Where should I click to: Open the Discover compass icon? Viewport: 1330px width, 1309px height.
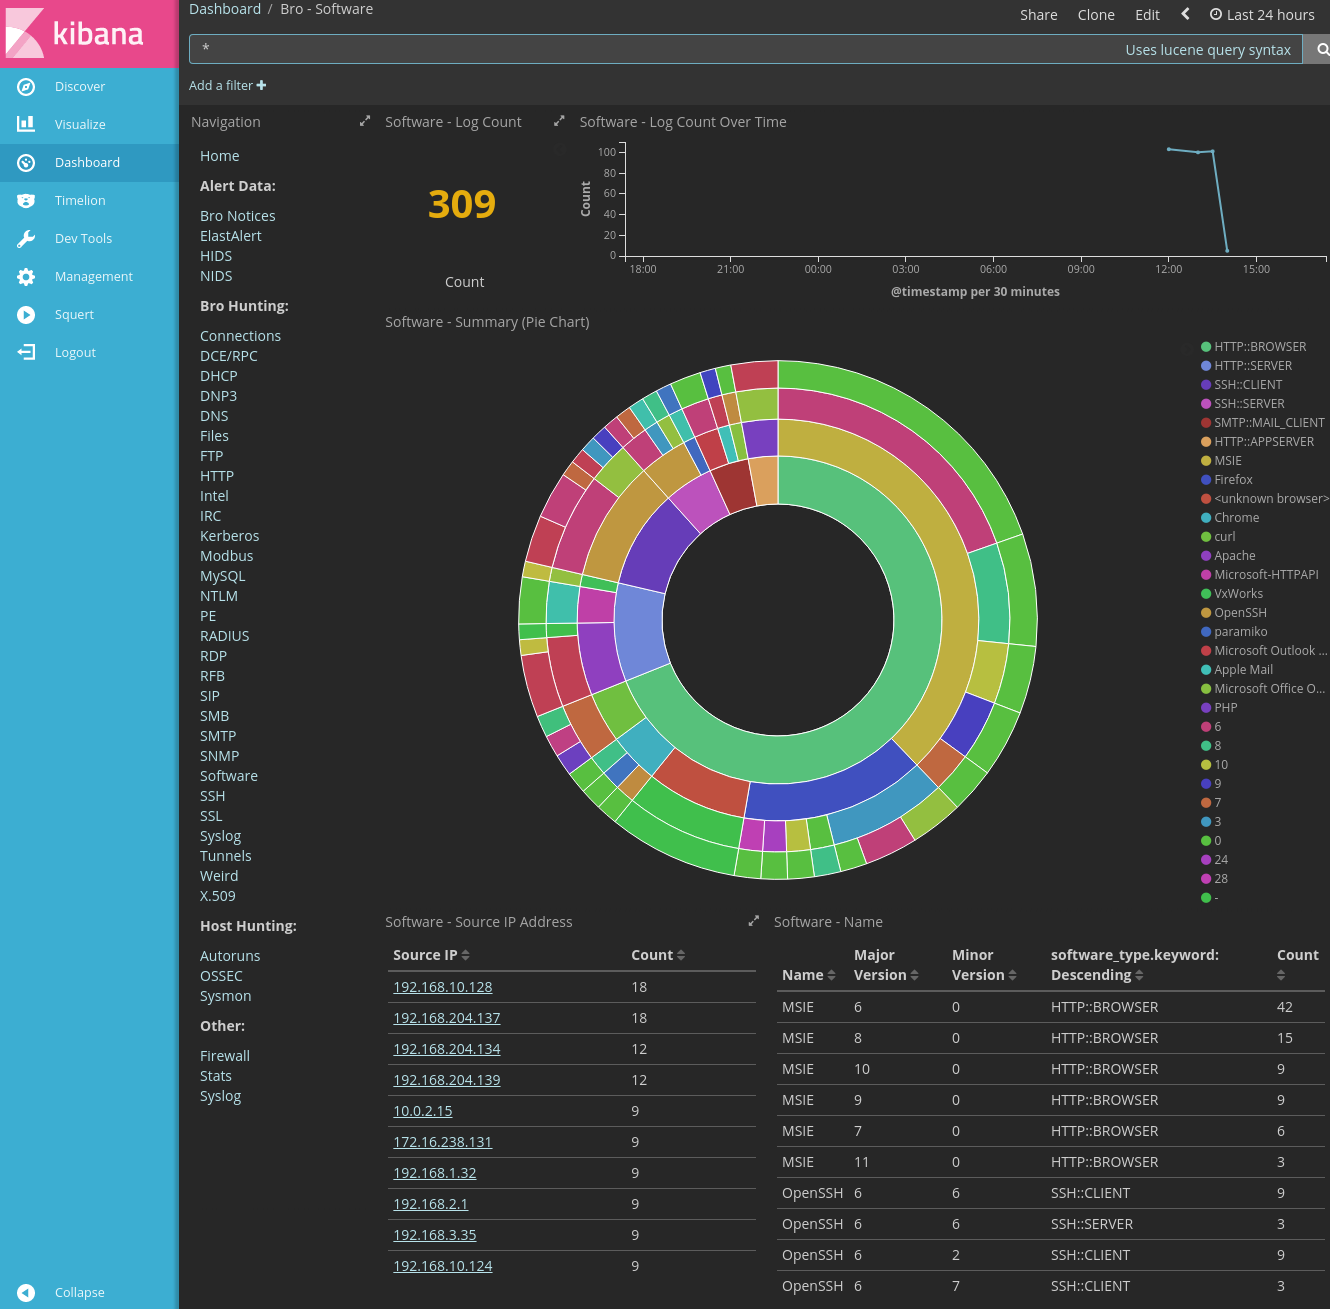pos(26,87)
